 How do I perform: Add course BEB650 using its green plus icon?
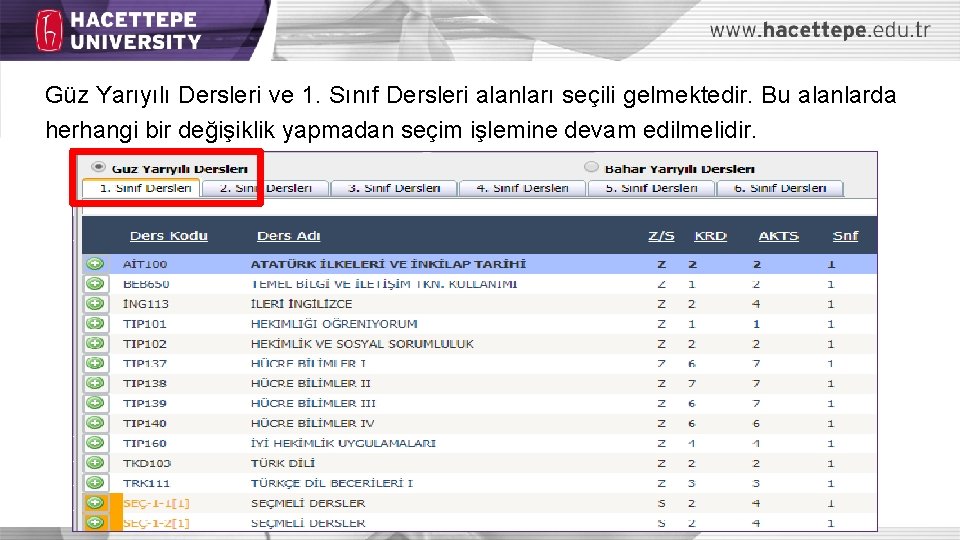[x=95, y=283]
